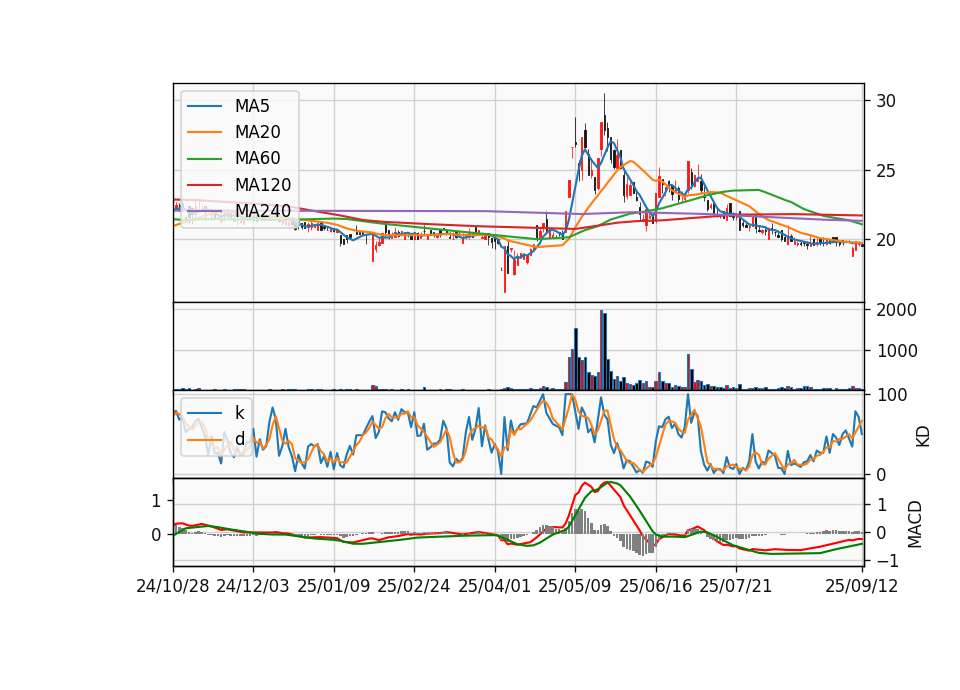Screen dimensions: 960x690
Task: Click the volume axis value 2000
Action: [897, 310]
